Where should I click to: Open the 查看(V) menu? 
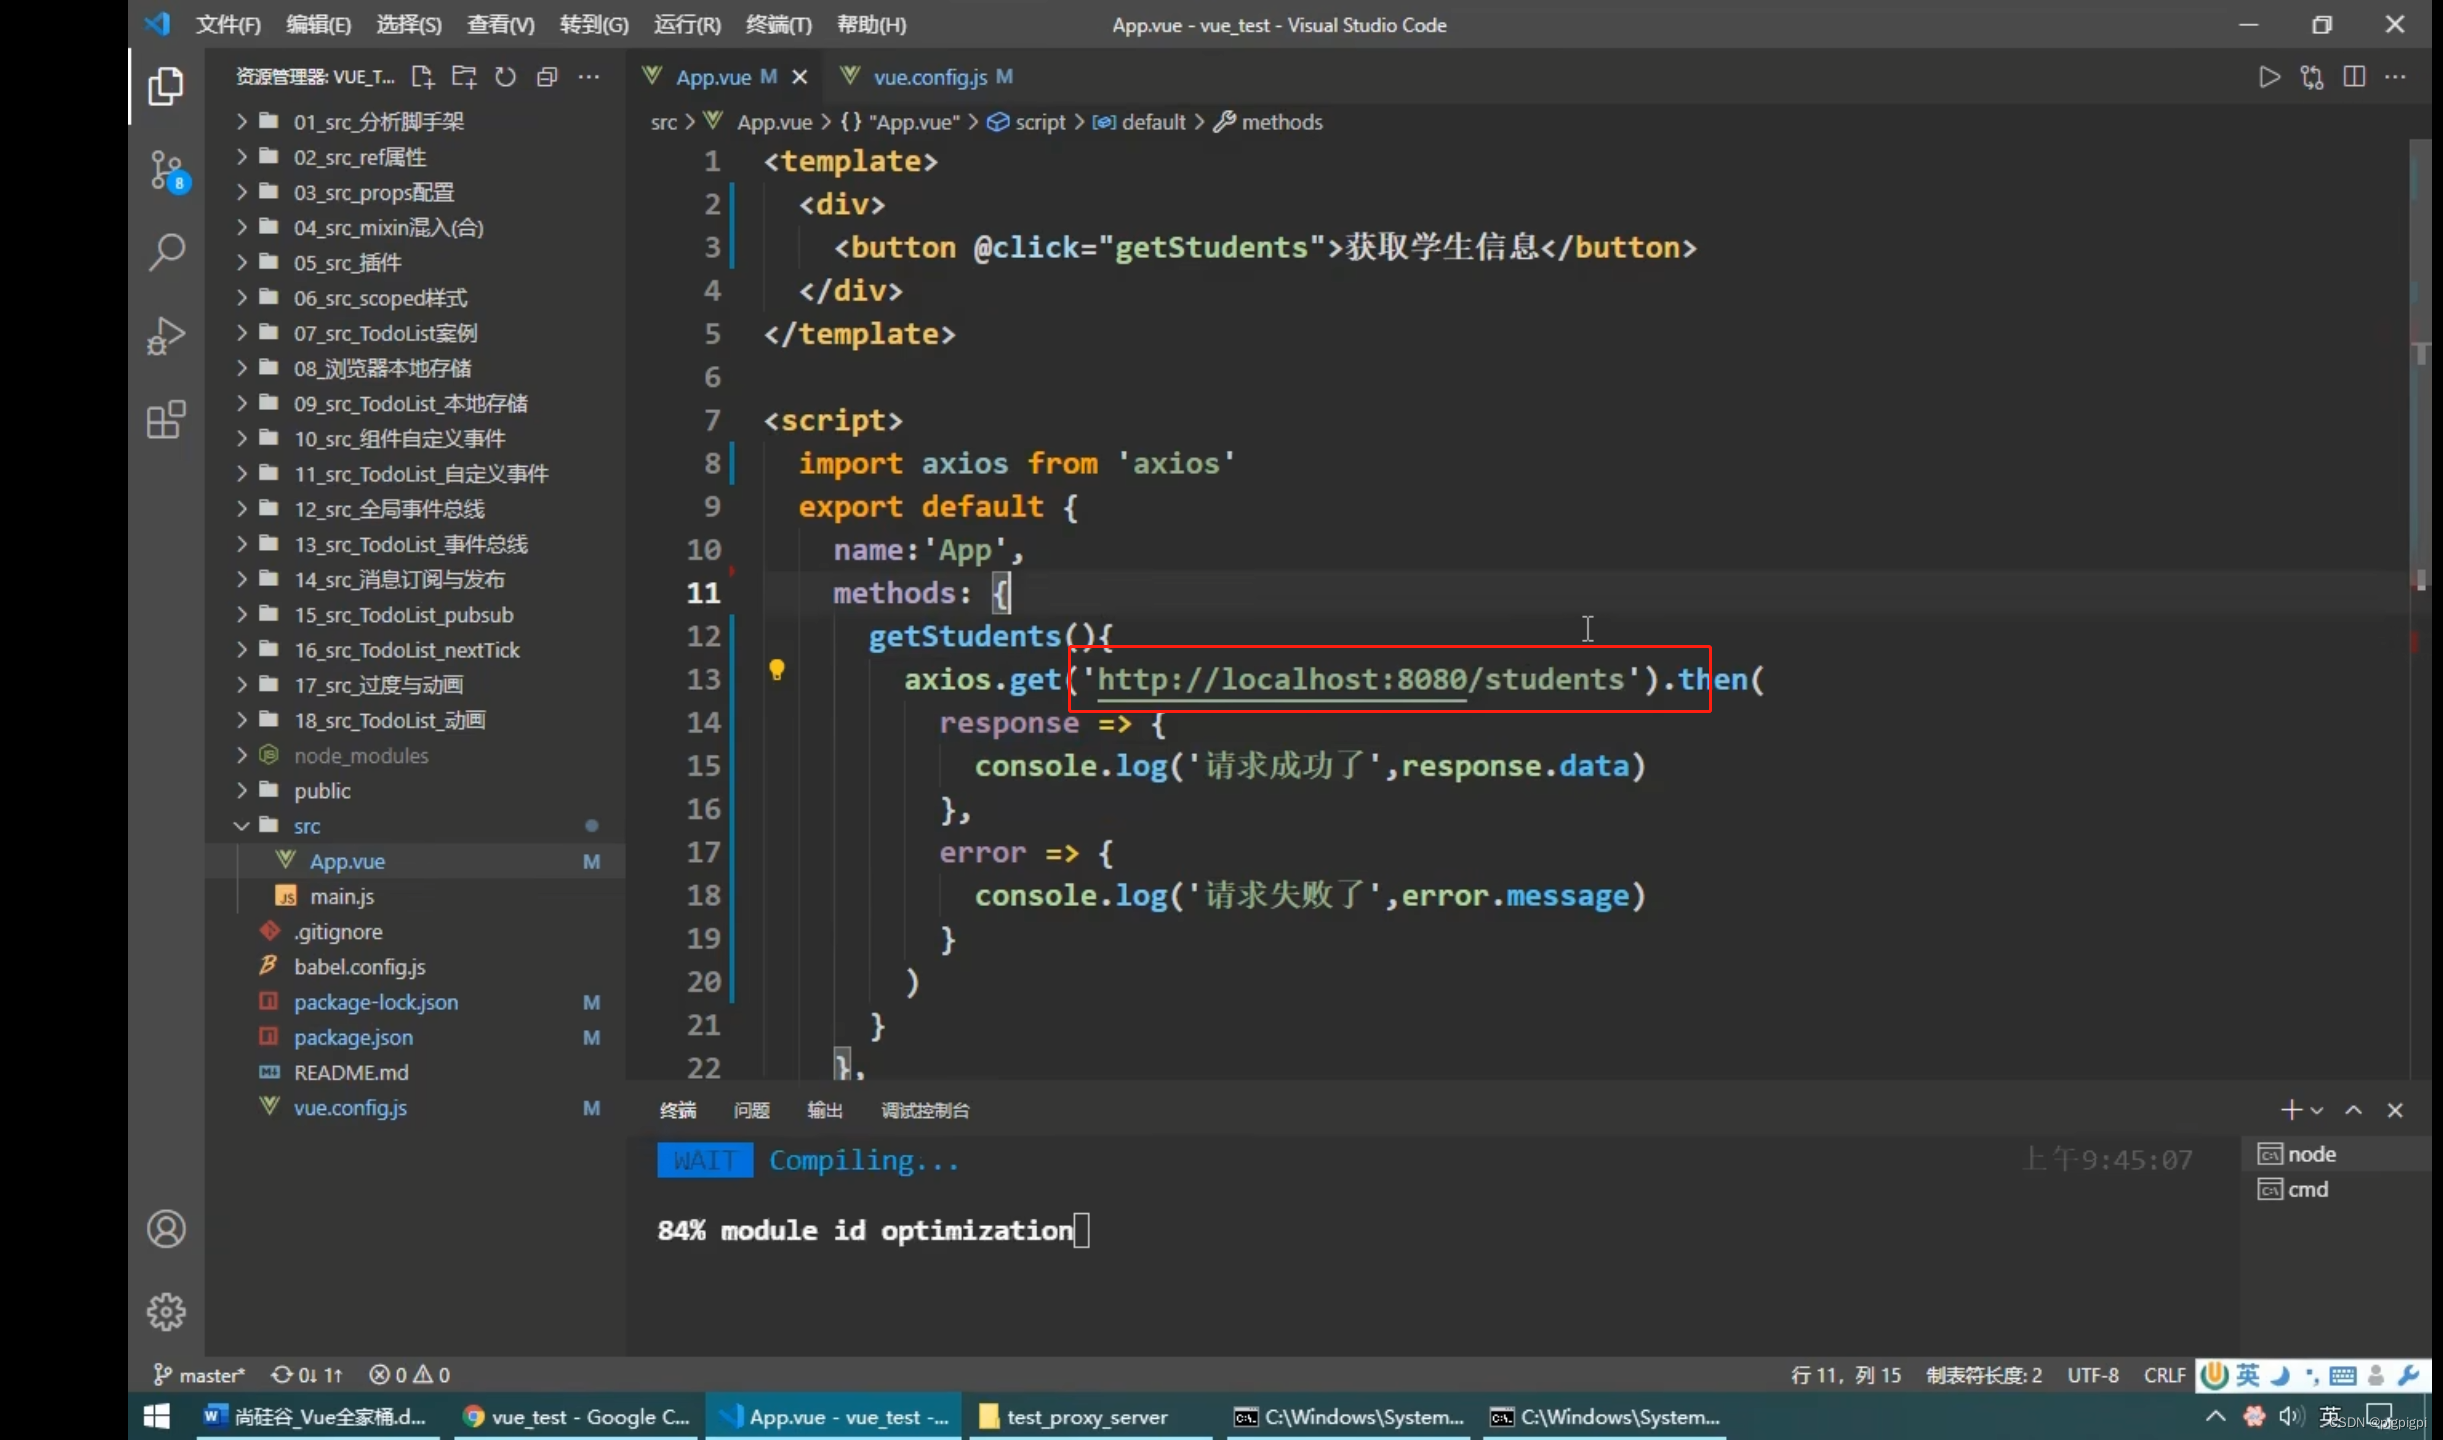tap(500, 25)
